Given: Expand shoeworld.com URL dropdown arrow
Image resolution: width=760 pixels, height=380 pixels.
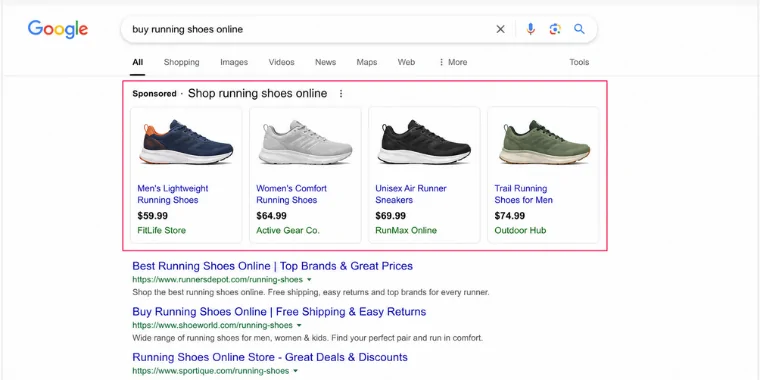Looking at the screenshot, I should coord(299,325).
